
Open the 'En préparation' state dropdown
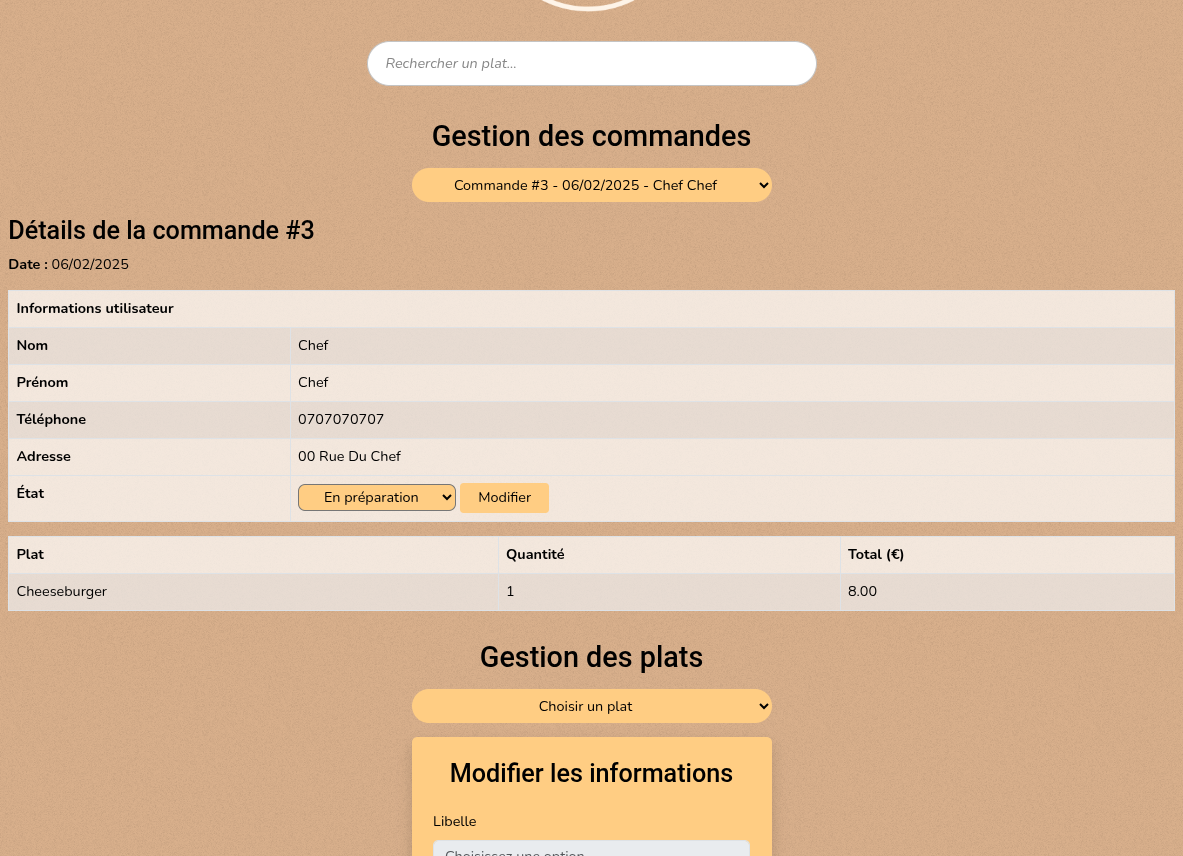[x=376, y=498]
